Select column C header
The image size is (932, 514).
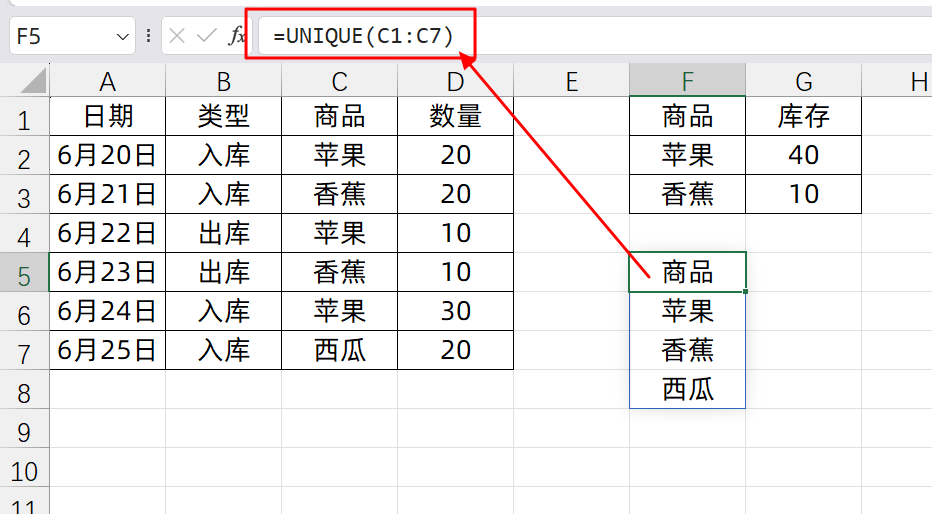pyautogui.click(x=339, y=81)
